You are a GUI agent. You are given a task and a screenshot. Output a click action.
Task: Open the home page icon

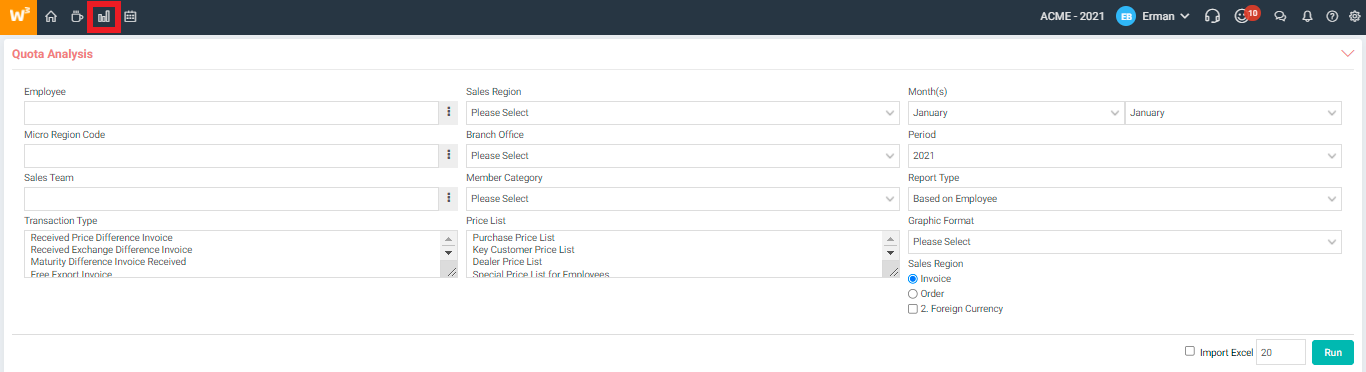[x=51, y=16]
